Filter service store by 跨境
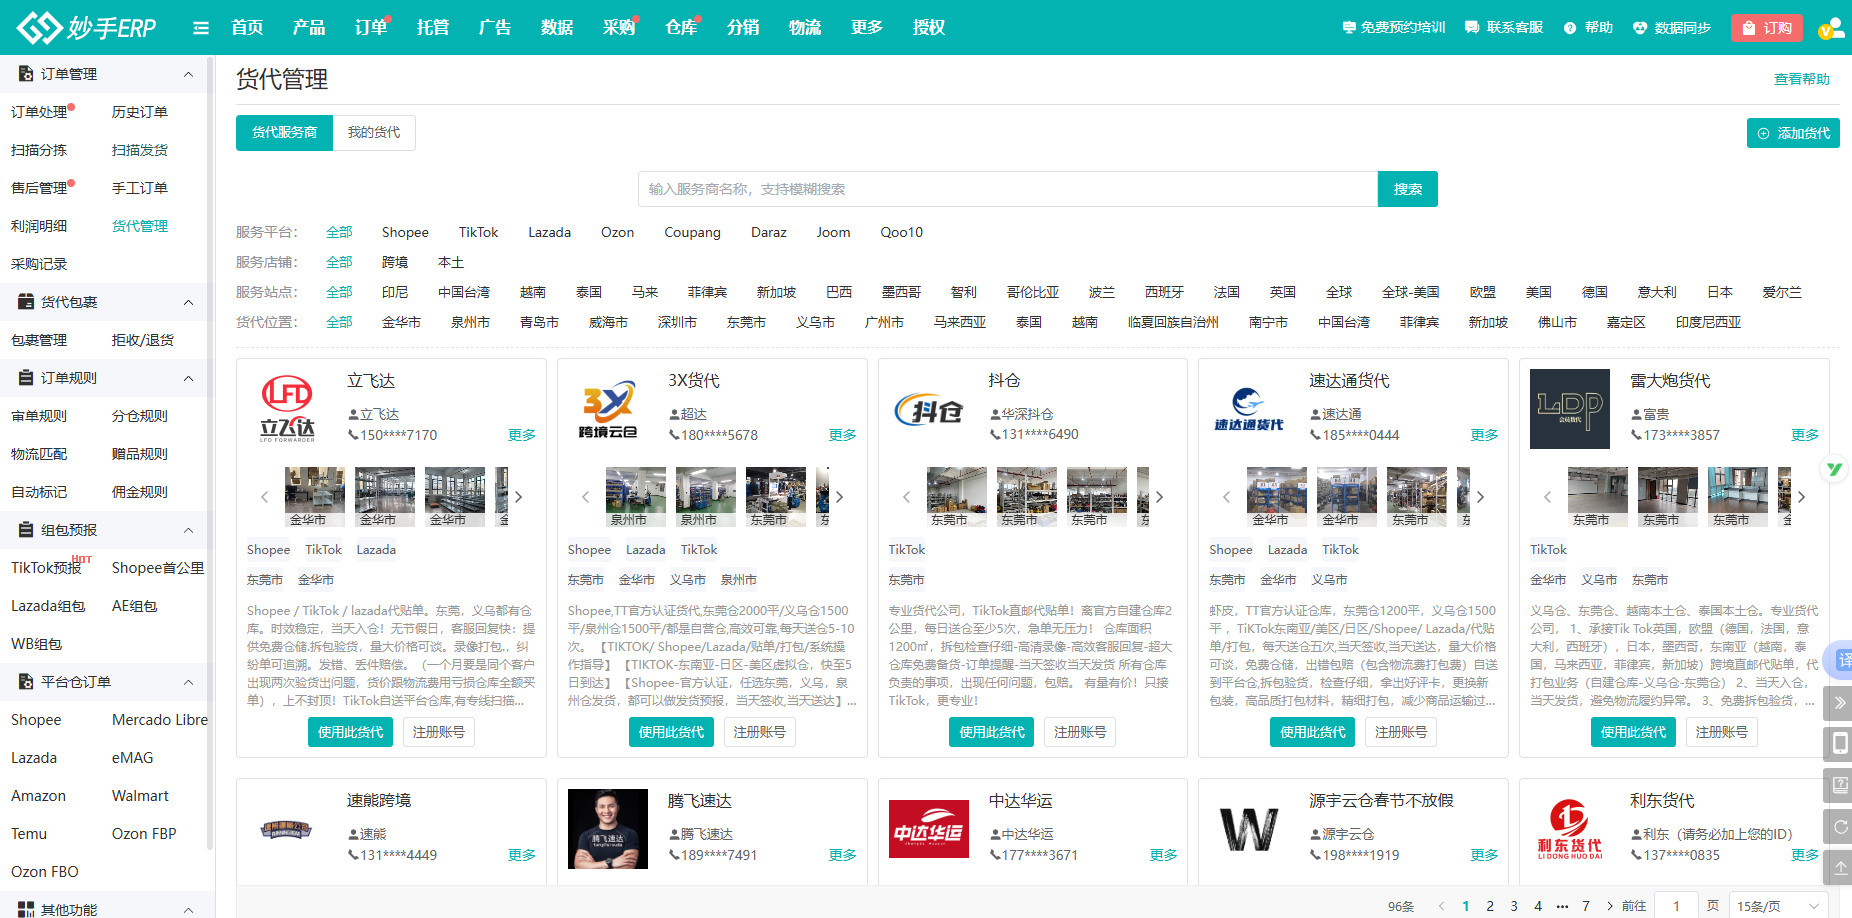The image size is (1852, 918). click(x=395, y=262)
